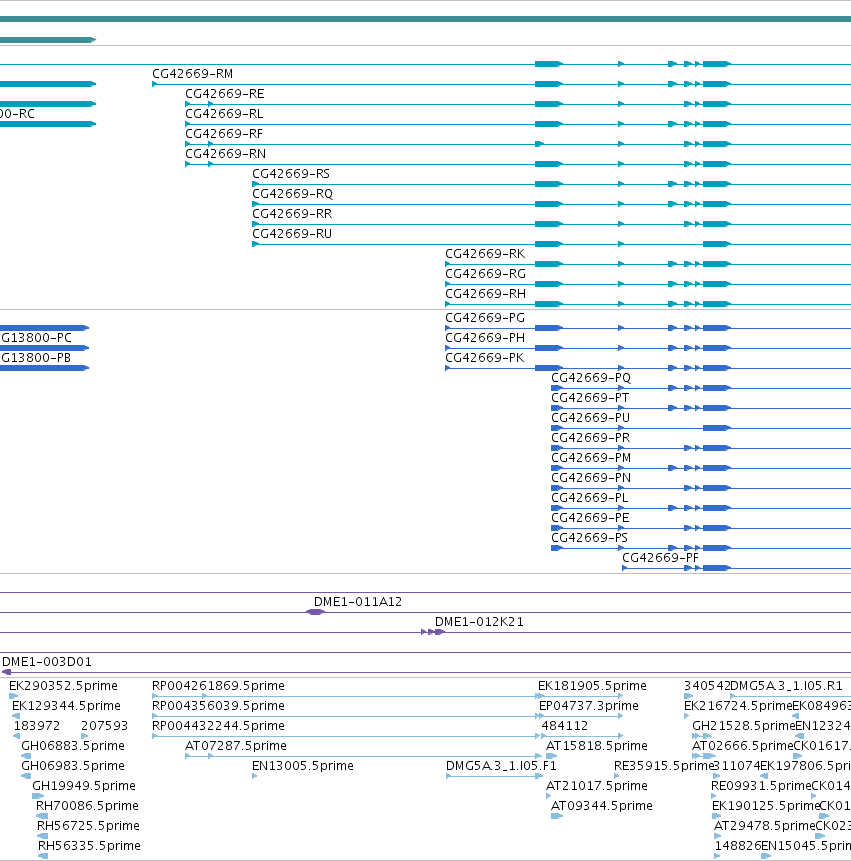The image size is (851, 861).
Task: Select the CG42669-RK transcript label
Action: [x=485, y=254]
